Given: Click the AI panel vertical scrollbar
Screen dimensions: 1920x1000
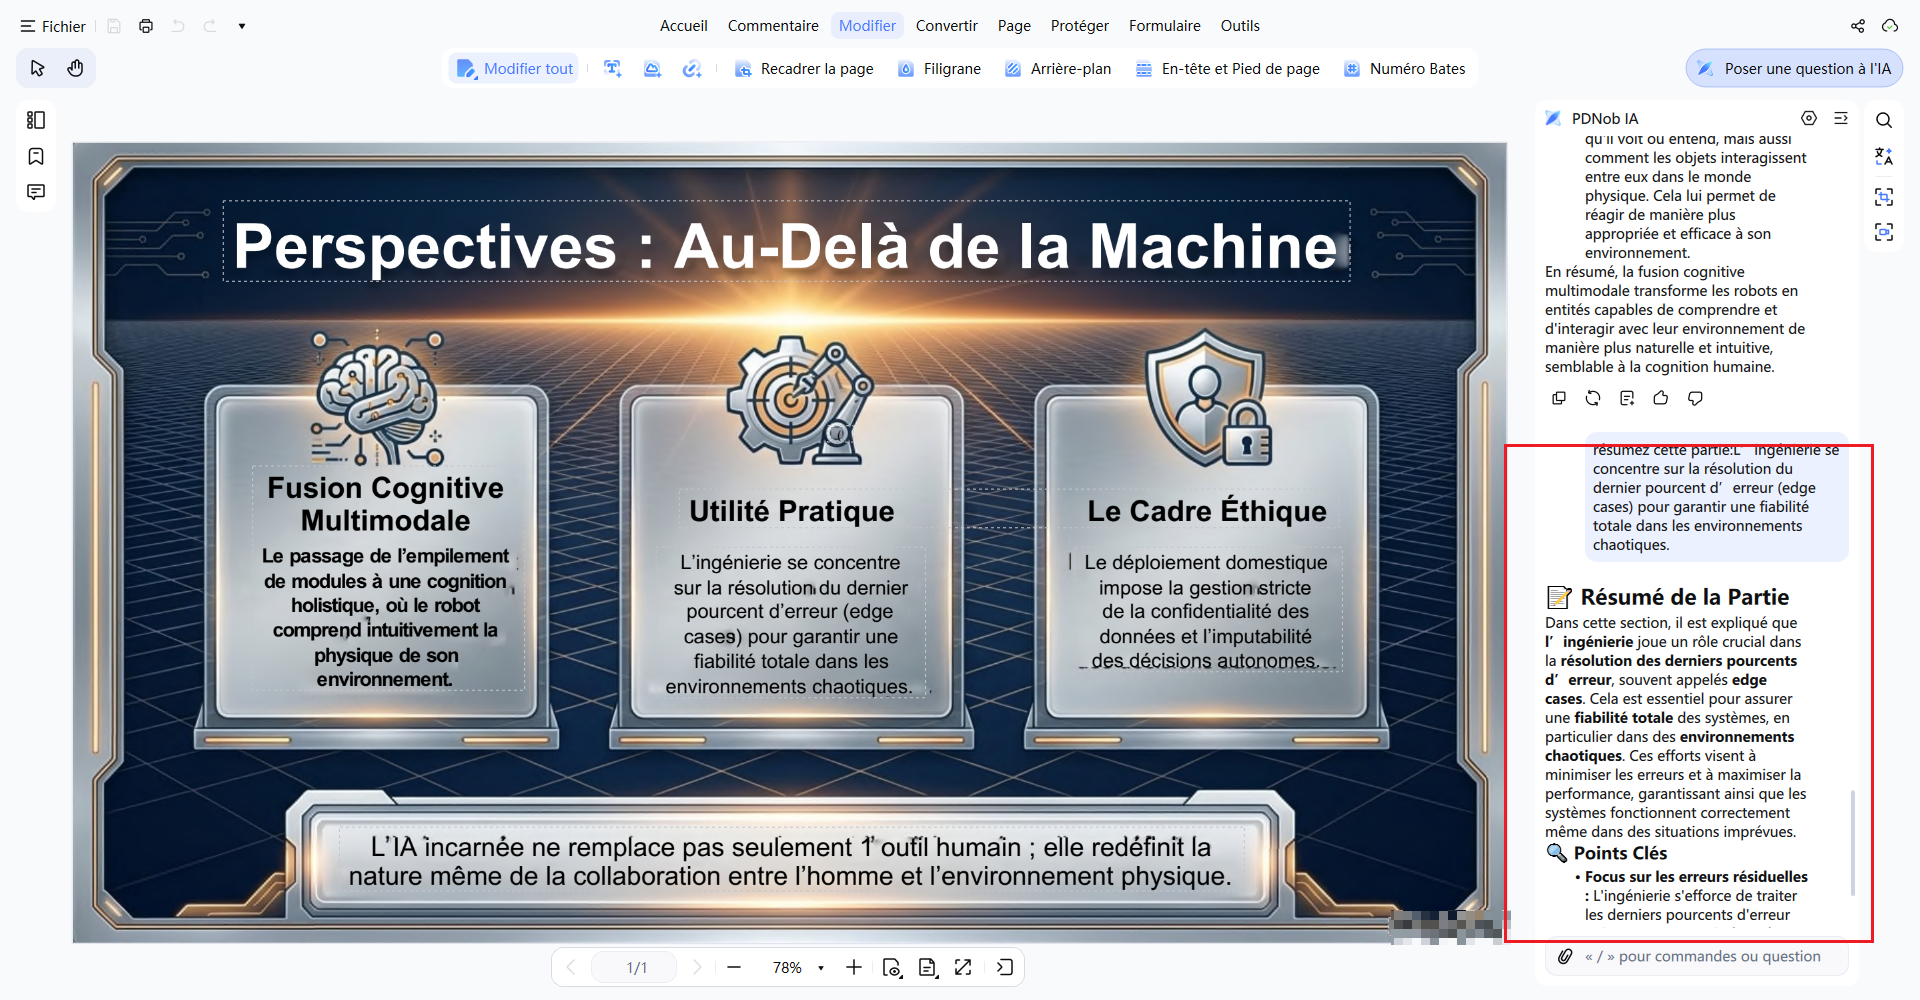Looking at the screenshot, I should pyautogui.click(x=1853, y=843).
